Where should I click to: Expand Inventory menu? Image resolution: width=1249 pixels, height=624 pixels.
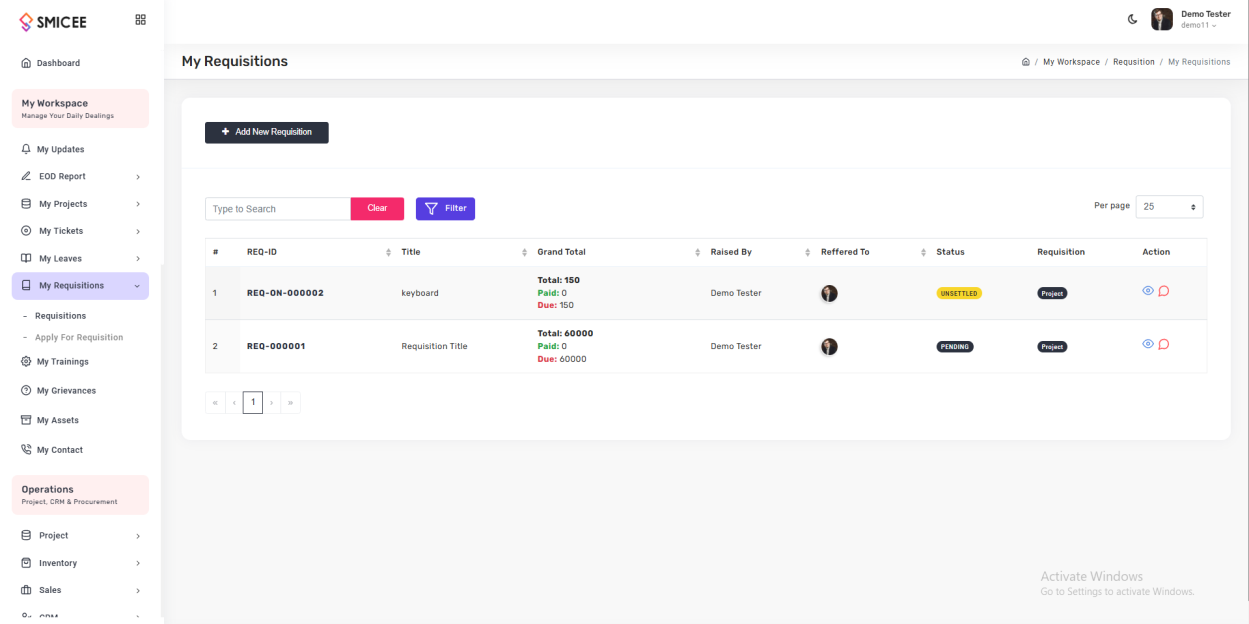pos(80,563)
